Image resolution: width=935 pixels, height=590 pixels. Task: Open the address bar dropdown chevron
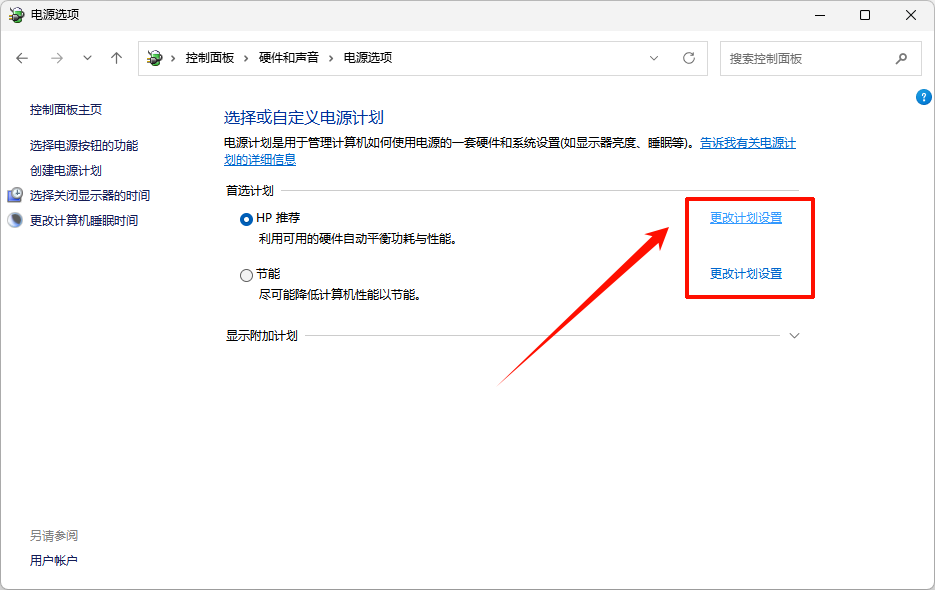pyautogui.click(x=654, y=58)
